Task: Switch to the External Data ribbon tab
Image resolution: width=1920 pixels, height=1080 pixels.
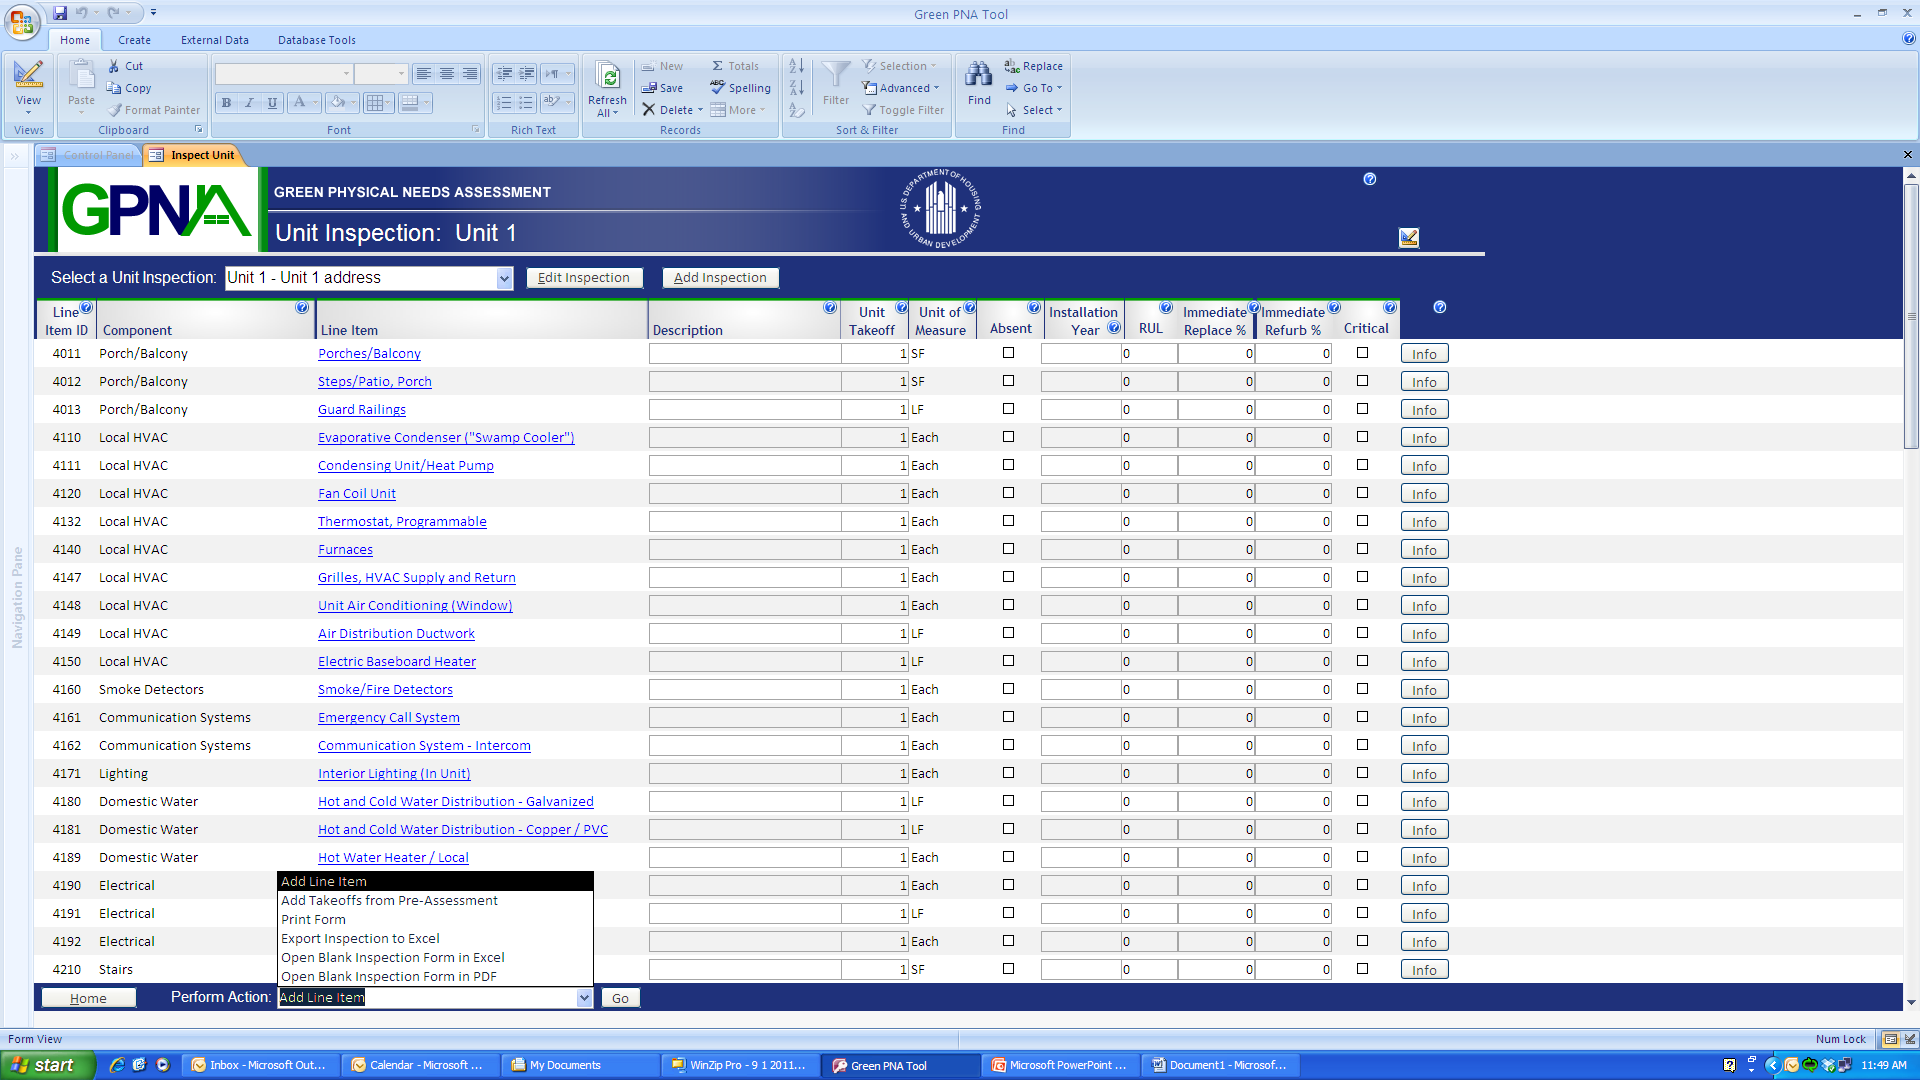Action: click(214, 40)
